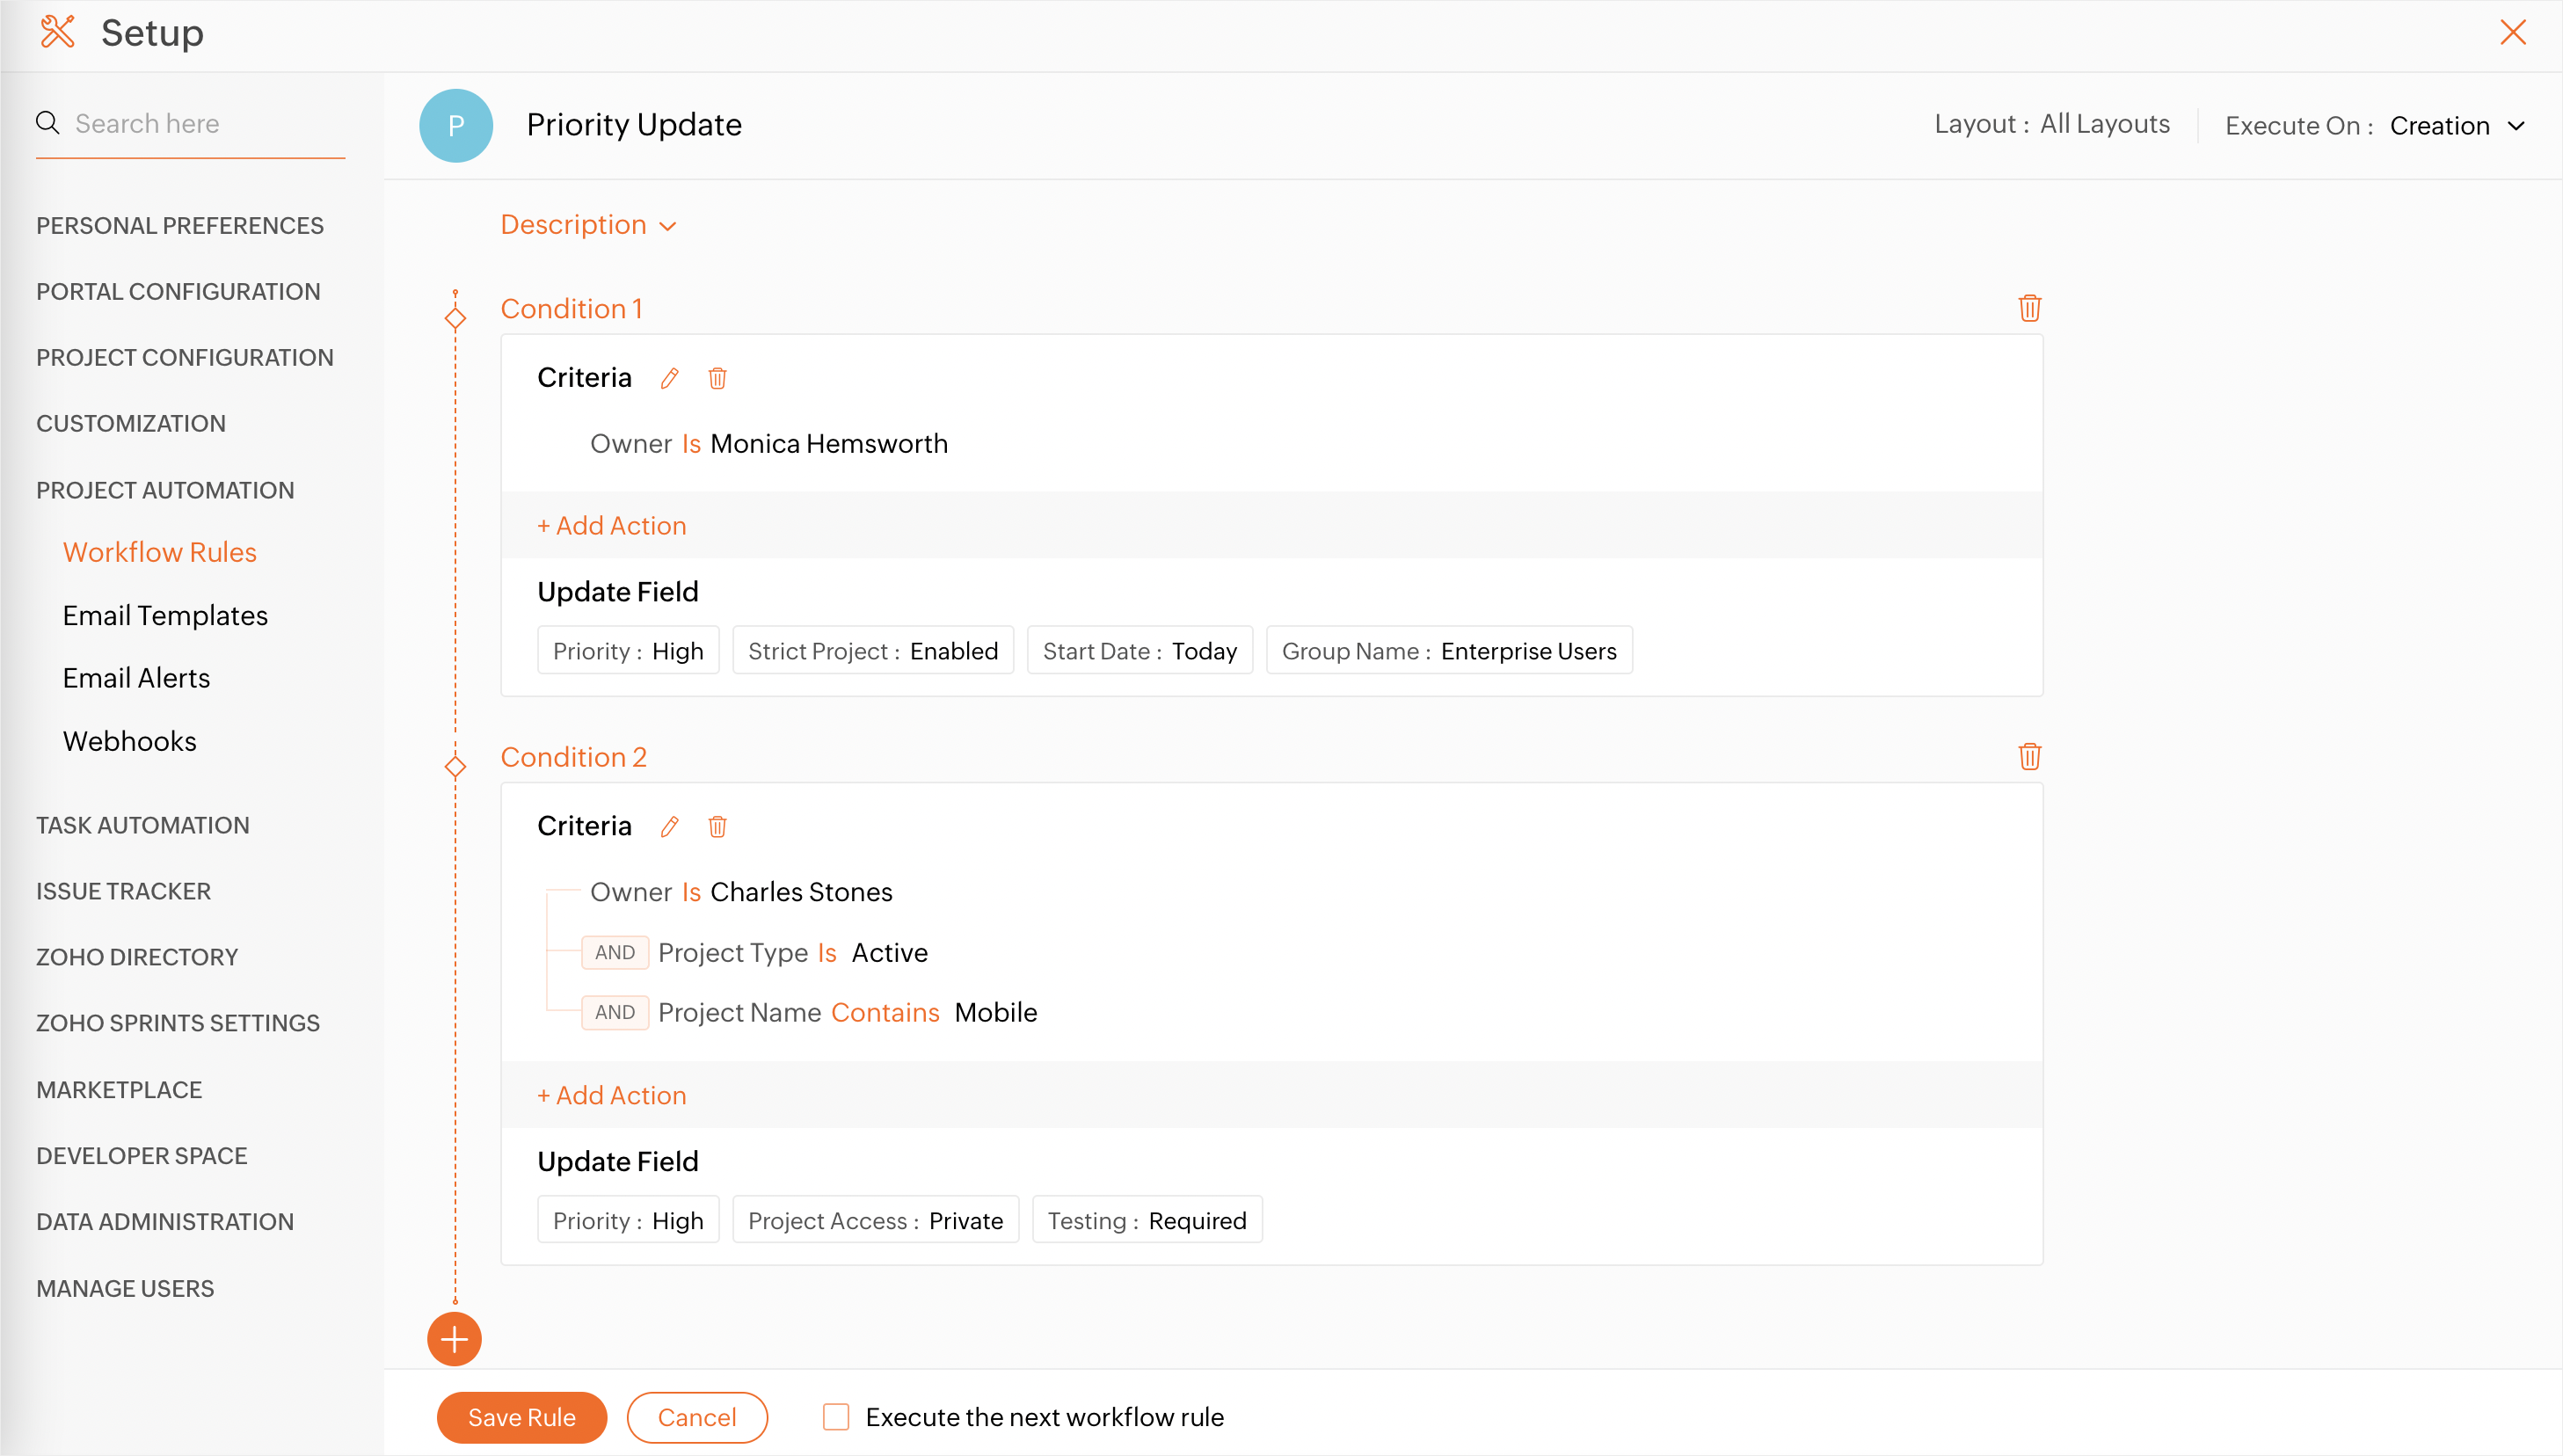Enable Execute the next workflow rule checkbox
The image size is (2563, 1456).
[836, 1417]
